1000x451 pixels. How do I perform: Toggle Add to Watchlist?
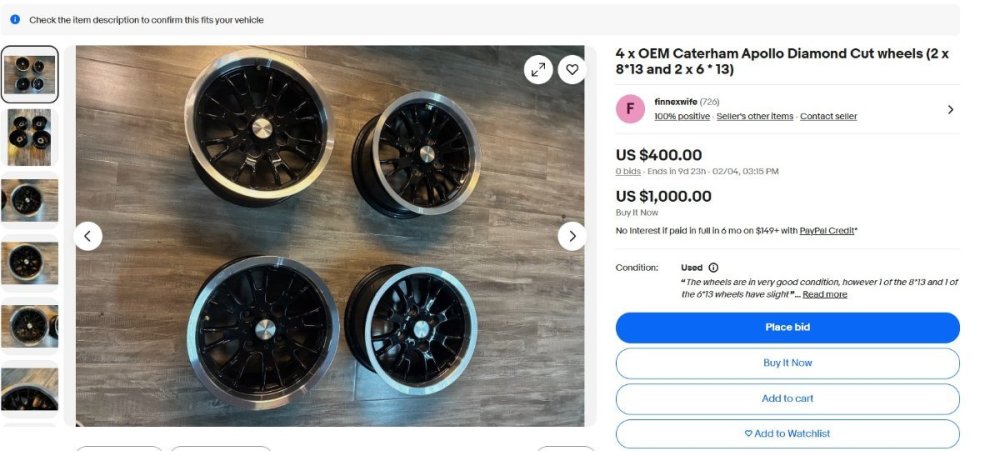[787, 433]
